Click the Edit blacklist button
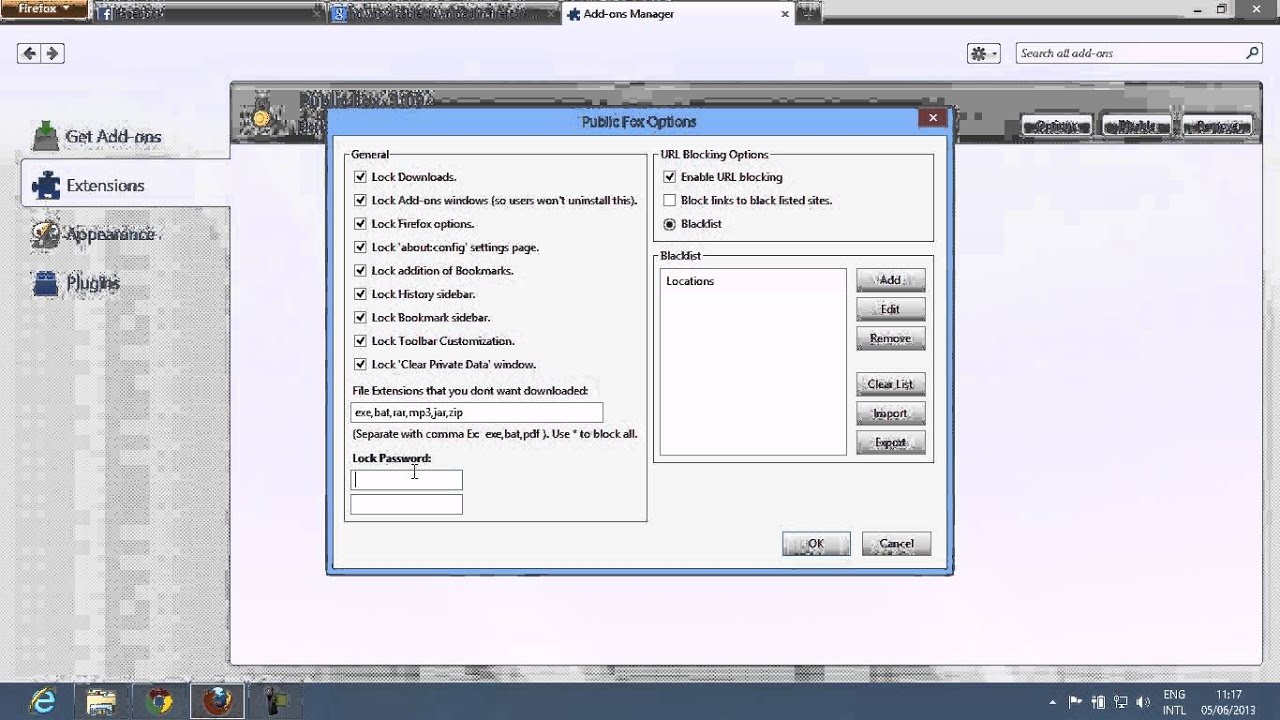Image resolution: width=1280 pixels, height=720 pixels. click(890, 309)
